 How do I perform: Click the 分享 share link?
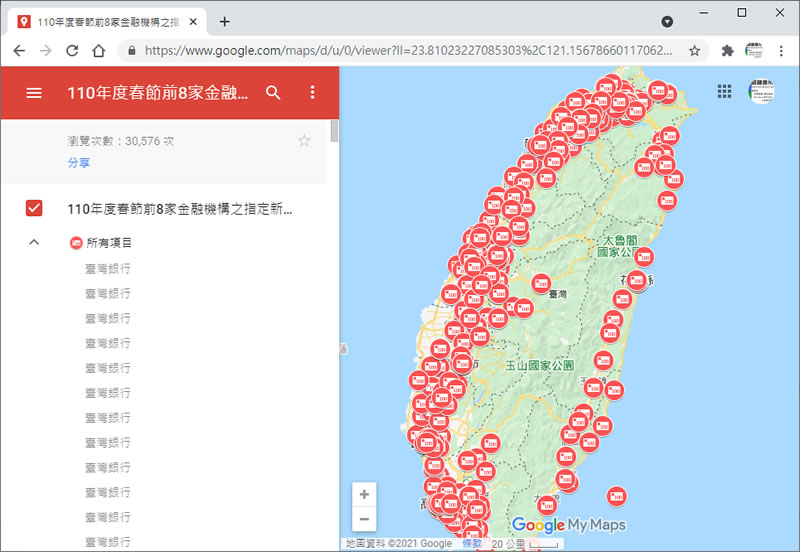[79, 163]
